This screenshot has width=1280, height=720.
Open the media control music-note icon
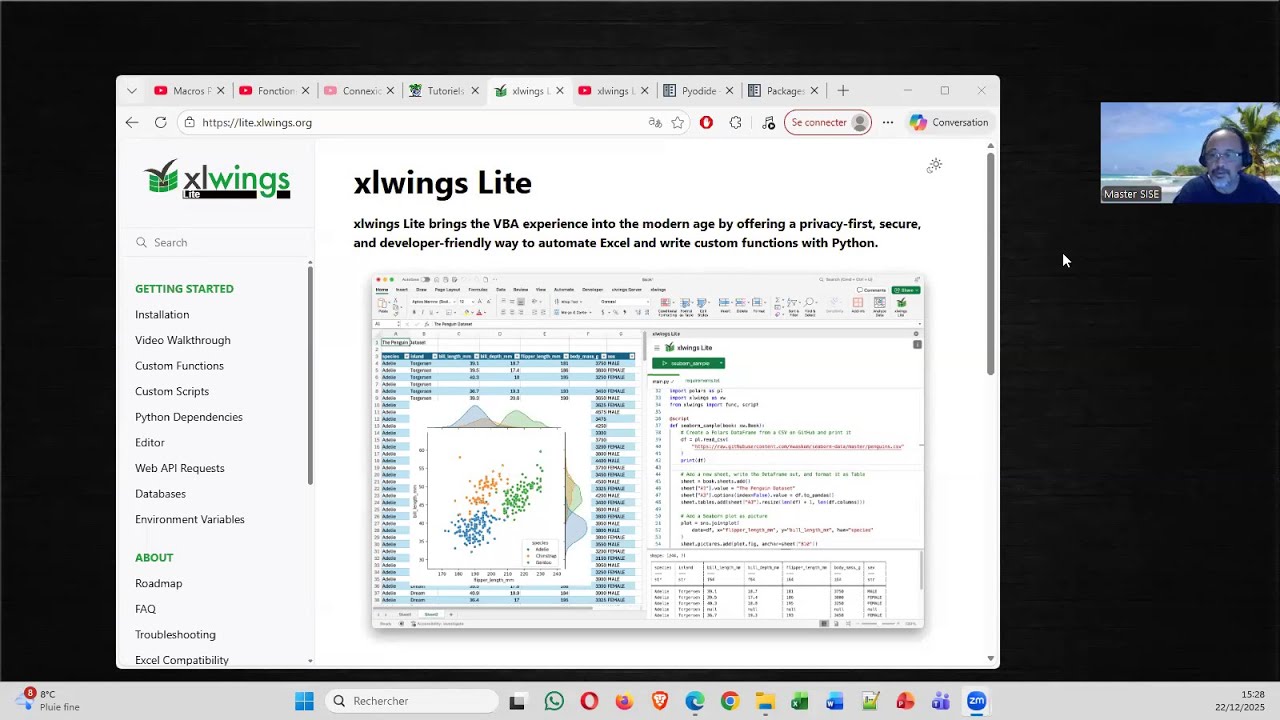click(x=768, y=122)
